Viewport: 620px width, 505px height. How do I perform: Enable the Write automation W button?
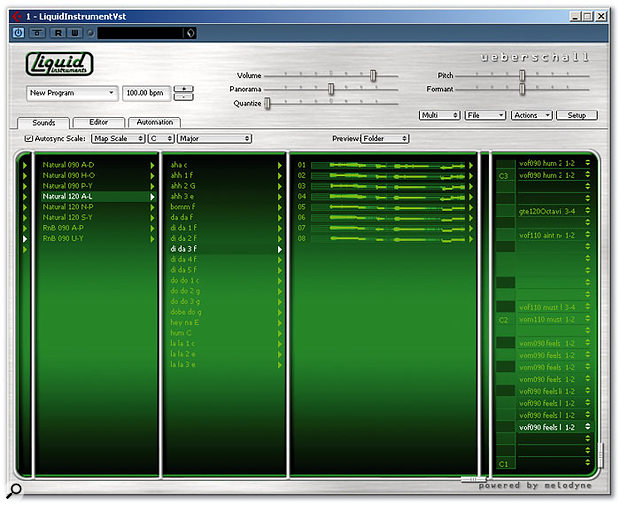pos(74,33)
